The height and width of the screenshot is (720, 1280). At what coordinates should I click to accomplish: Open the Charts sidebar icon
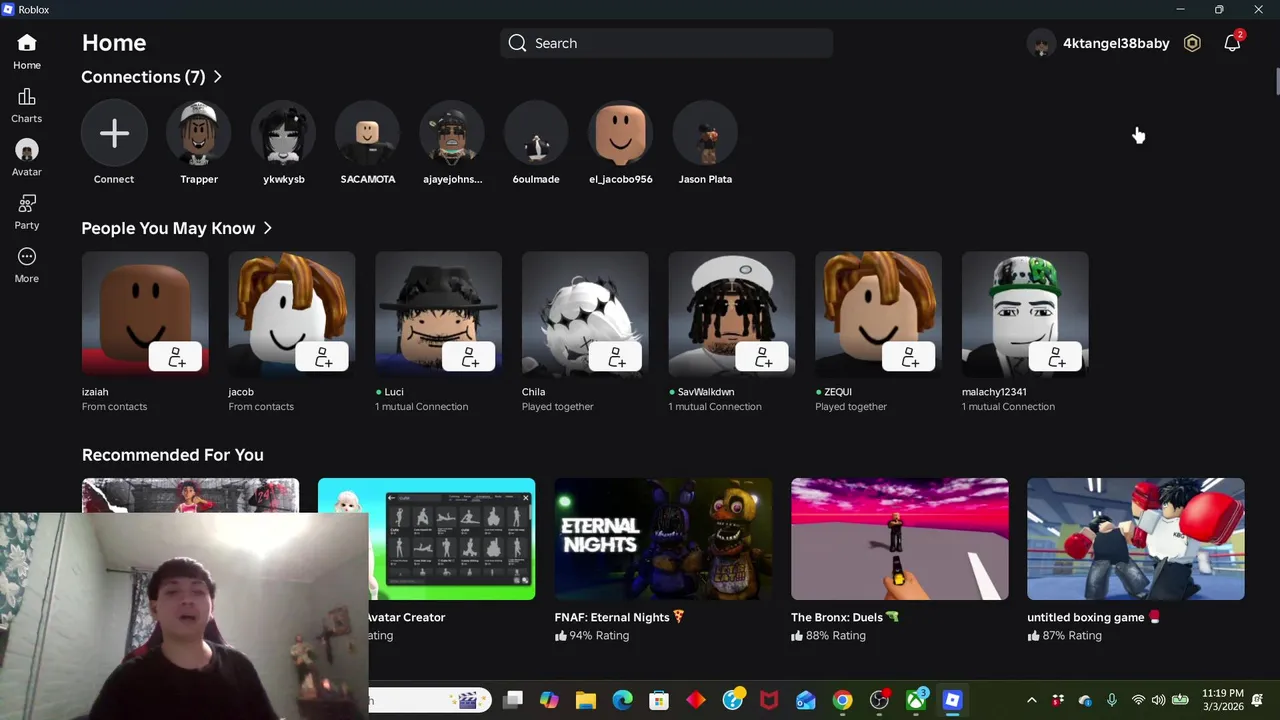click(27, 97)
